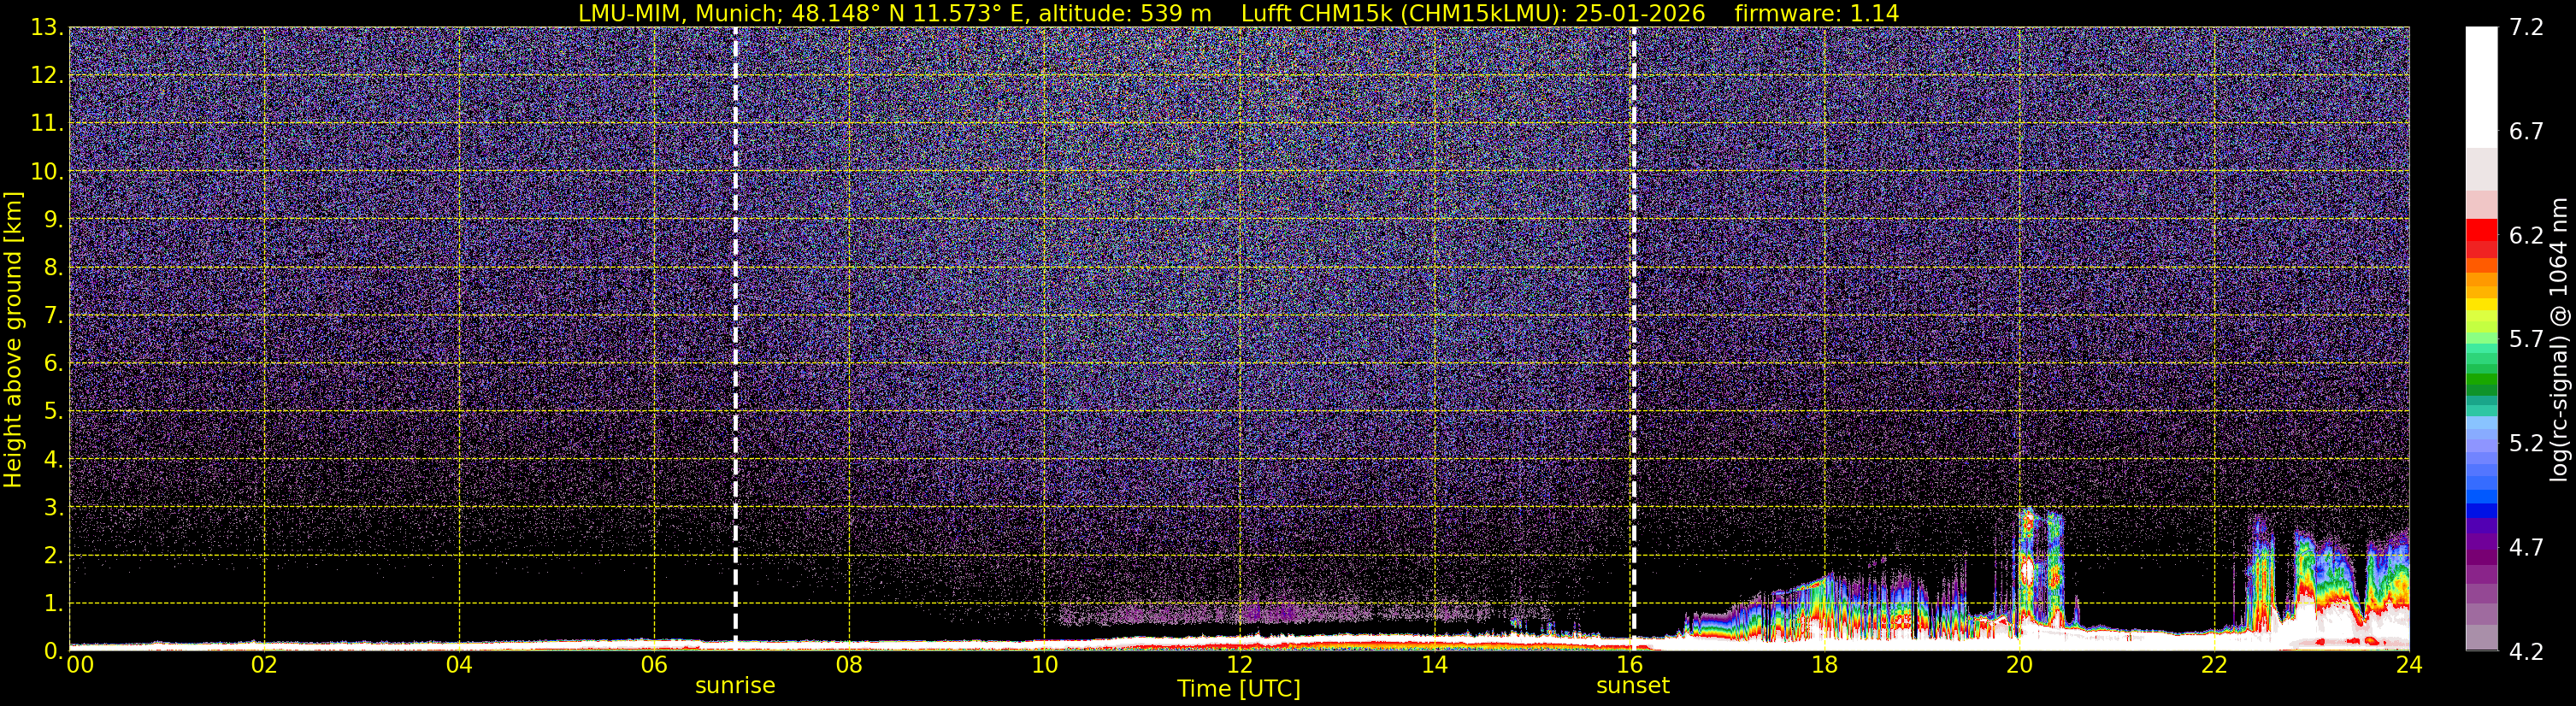Click the height axis tick "11."
Image resolution: width=2576 pixels, height=706 pixels.
tap(47, 124)
